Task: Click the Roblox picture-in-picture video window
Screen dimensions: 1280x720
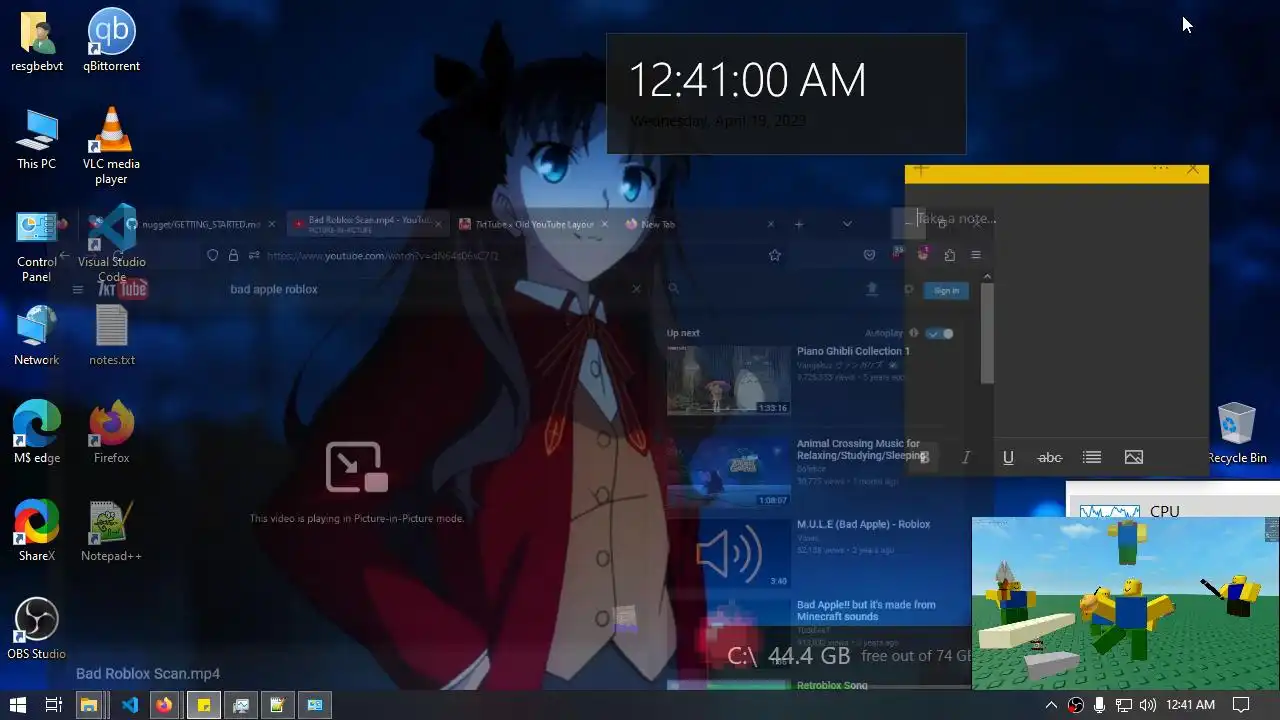Action: click(x=1125, y=603)
